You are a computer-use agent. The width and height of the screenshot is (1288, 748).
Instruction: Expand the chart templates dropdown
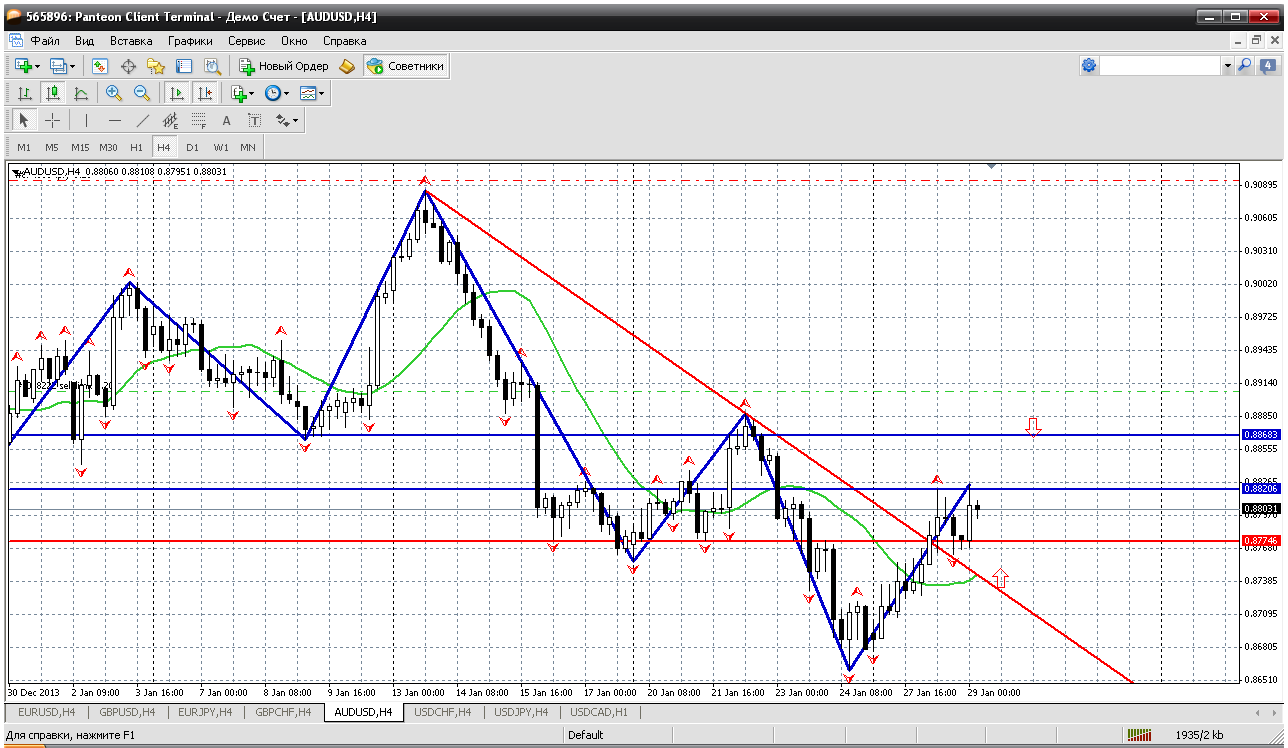click(313, 93)
